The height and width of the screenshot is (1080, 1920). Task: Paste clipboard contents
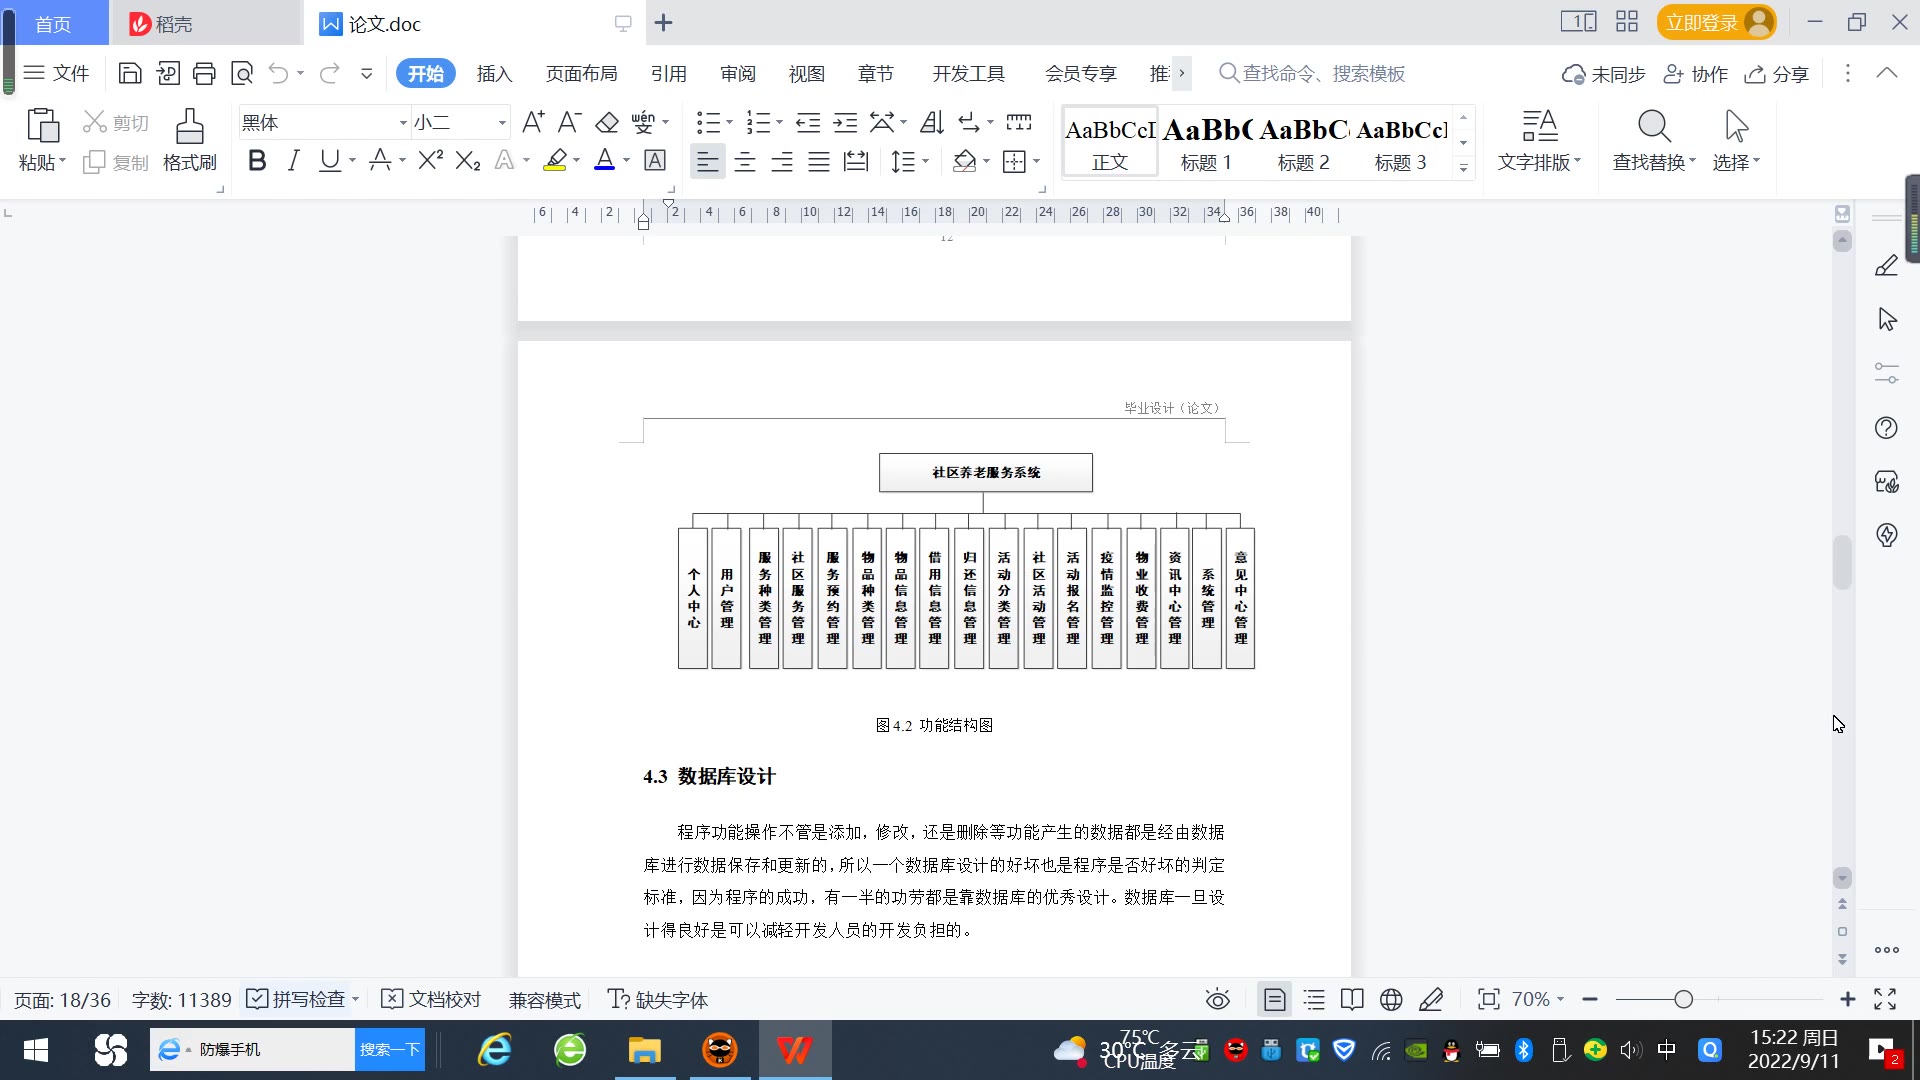coord(42,140)
